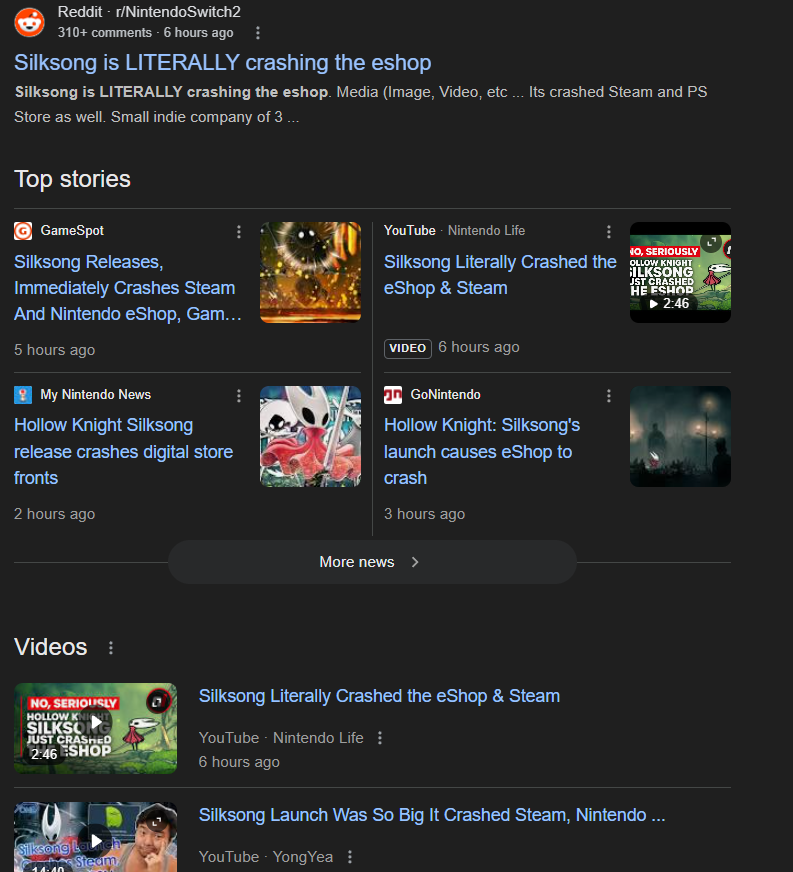Open the three-dot menu beside YongYea
The image size is (793, 872).
tap(350, 857)
